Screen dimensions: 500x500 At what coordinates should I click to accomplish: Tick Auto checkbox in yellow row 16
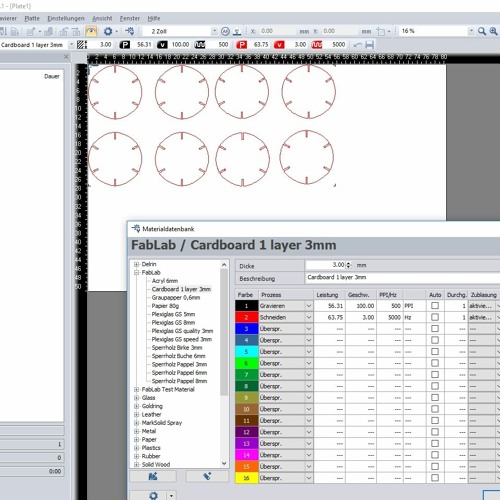(435, 478)
